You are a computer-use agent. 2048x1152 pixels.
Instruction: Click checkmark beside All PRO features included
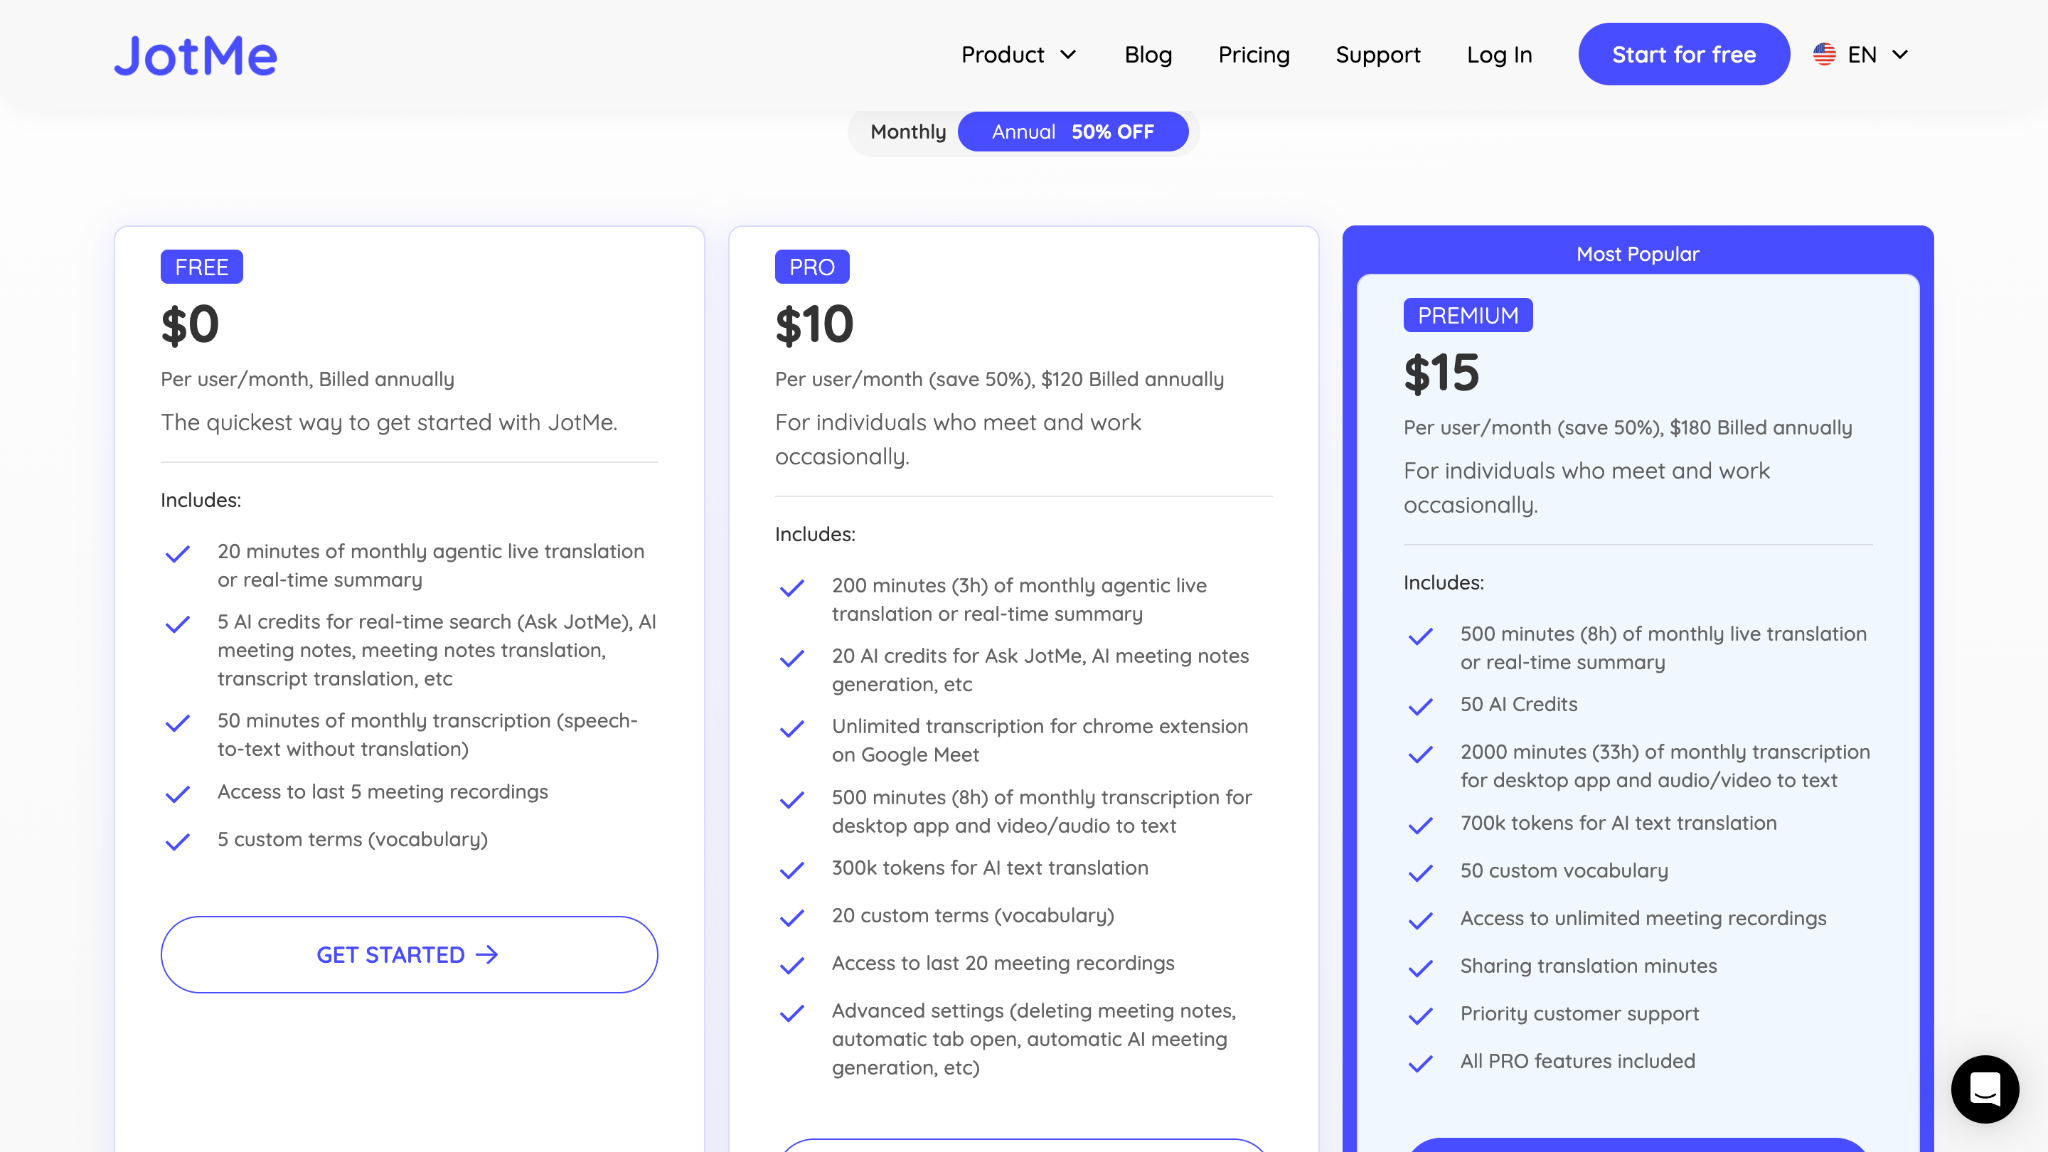tap(1421, 1064)
